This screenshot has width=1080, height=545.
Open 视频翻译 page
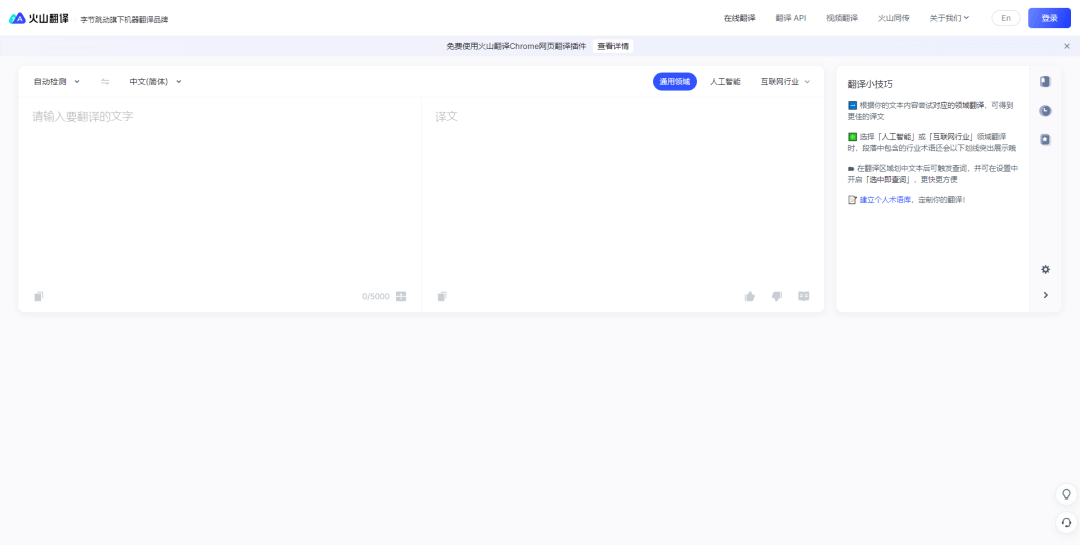[x=842, y=18]
